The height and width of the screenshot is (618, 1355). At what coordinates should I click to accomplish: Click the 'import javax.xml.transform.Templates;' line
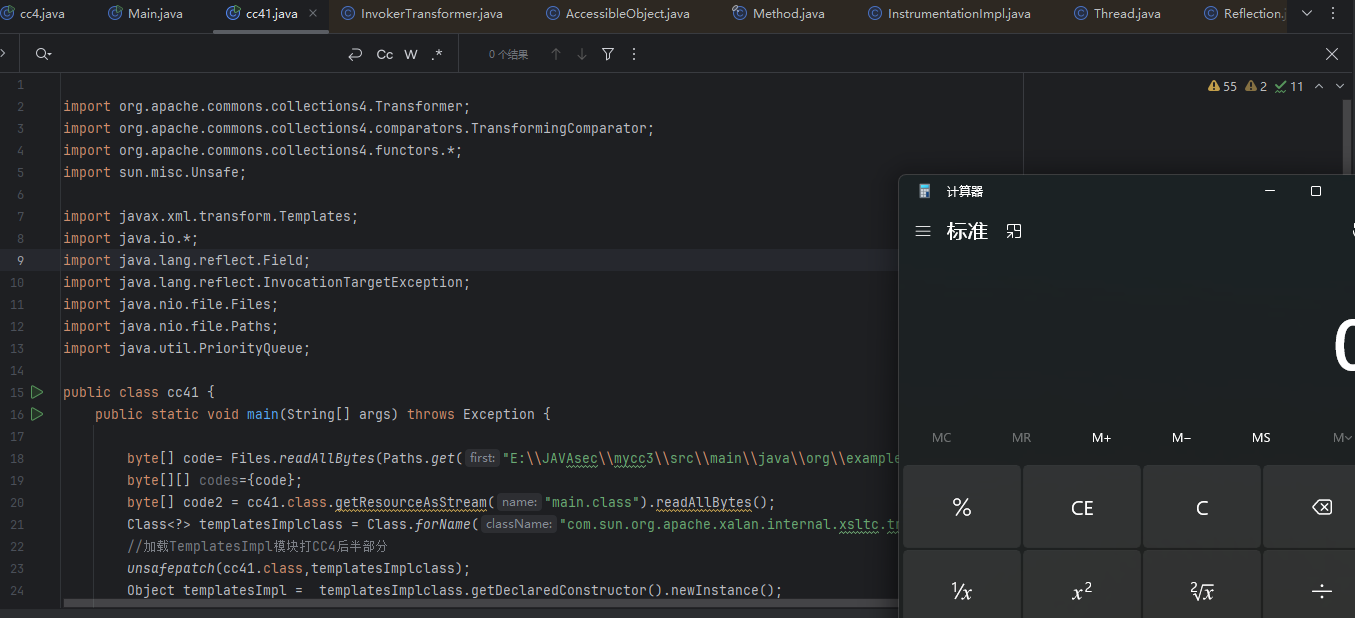click(x=211, y=216)
